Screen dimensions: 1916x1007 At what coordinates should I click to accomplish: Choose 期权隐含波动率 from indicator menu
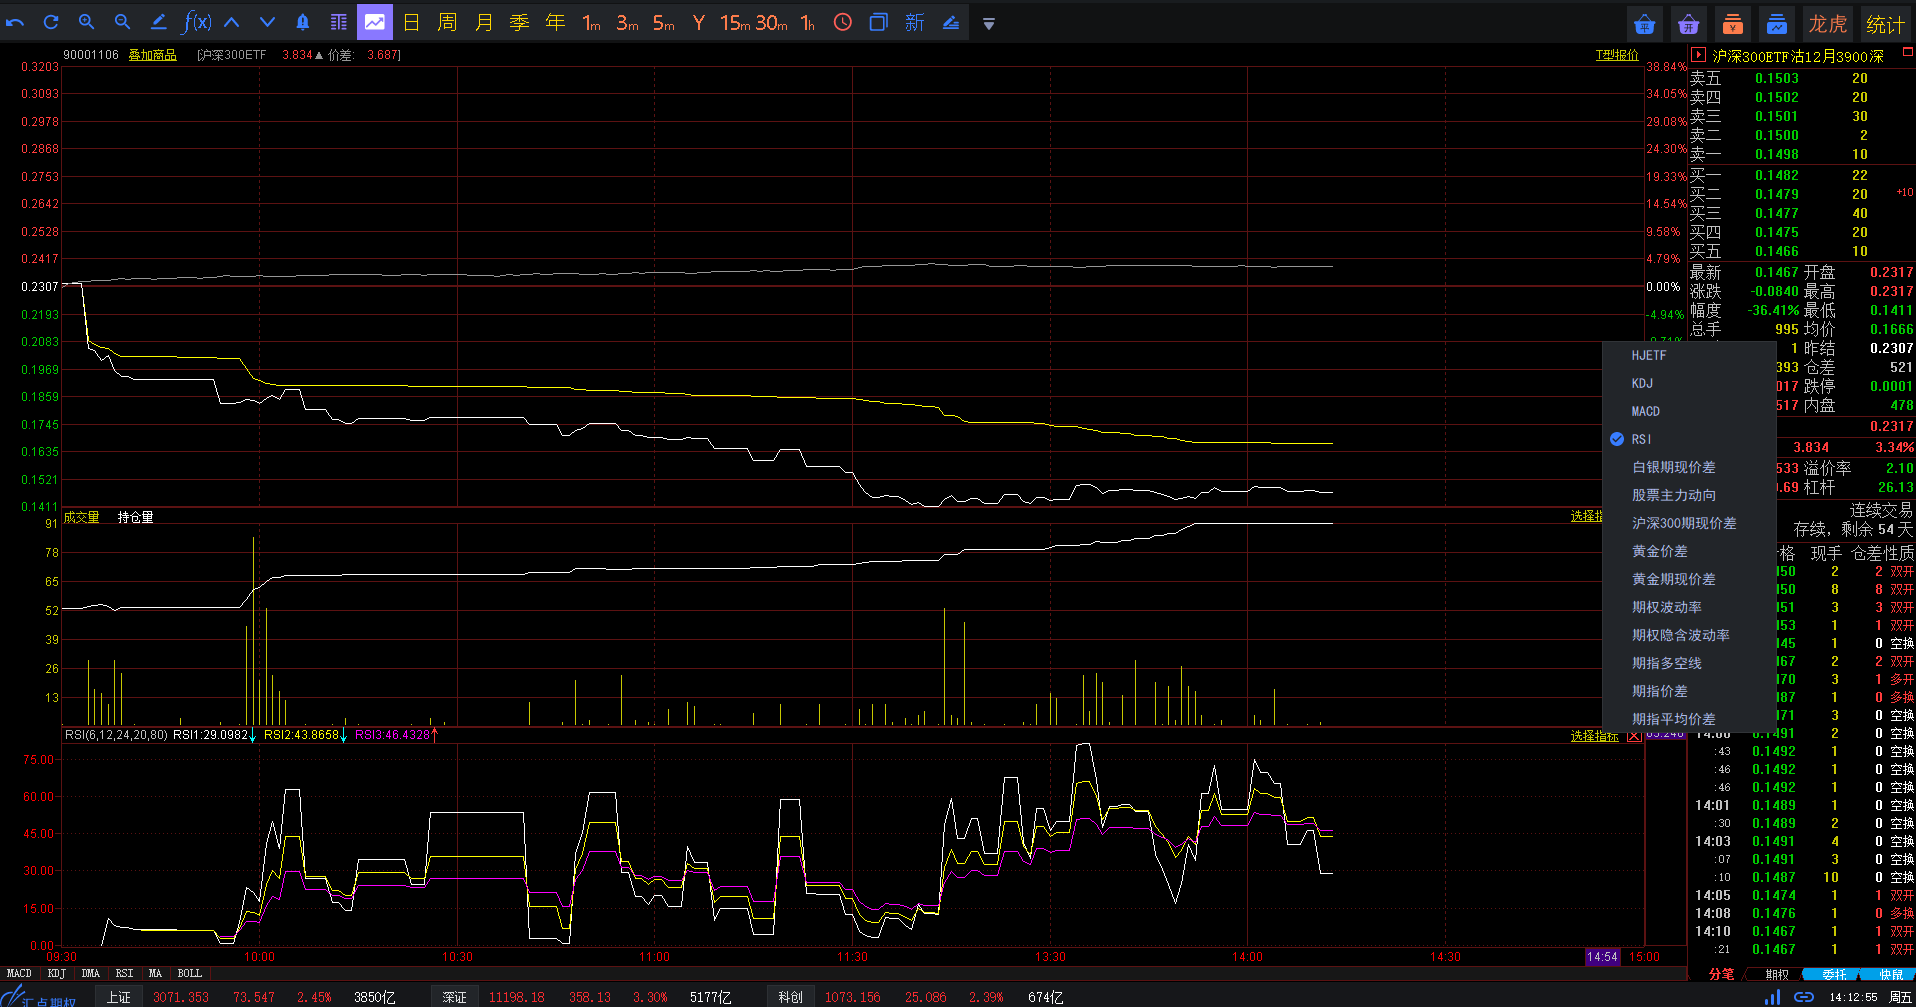click(x=1688, y=635)
